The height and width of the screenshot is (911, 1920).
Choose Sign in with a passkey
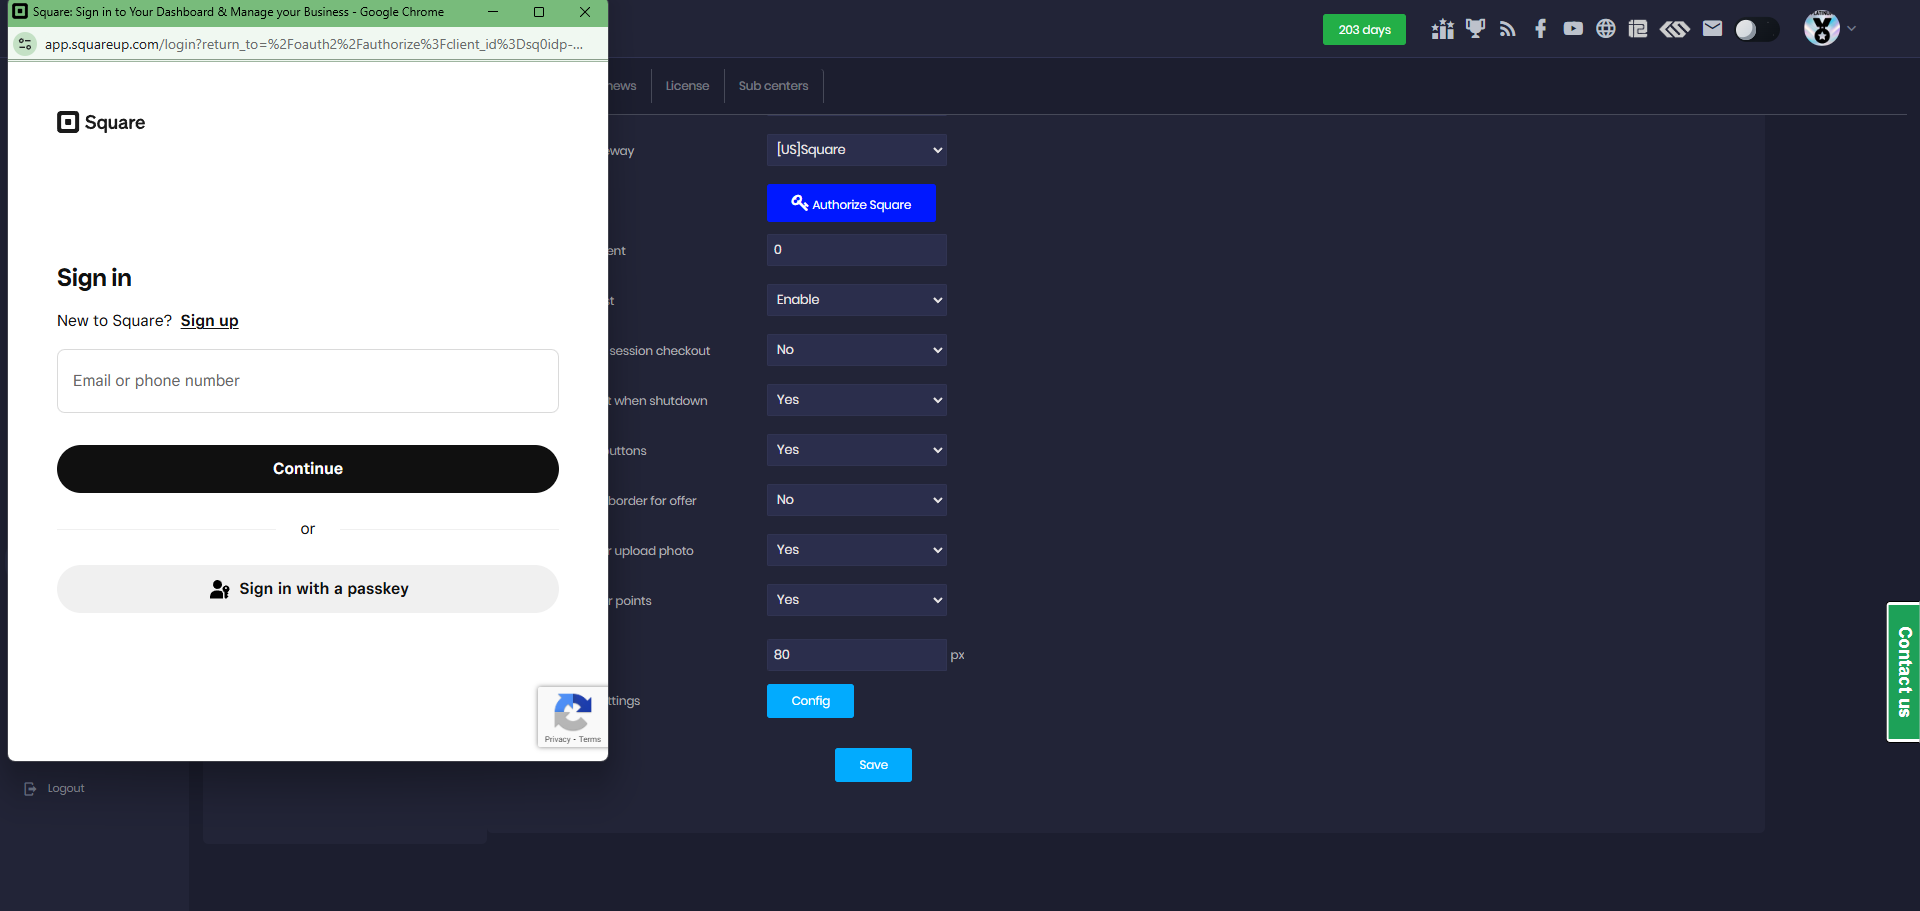click(x=308, y=589)
